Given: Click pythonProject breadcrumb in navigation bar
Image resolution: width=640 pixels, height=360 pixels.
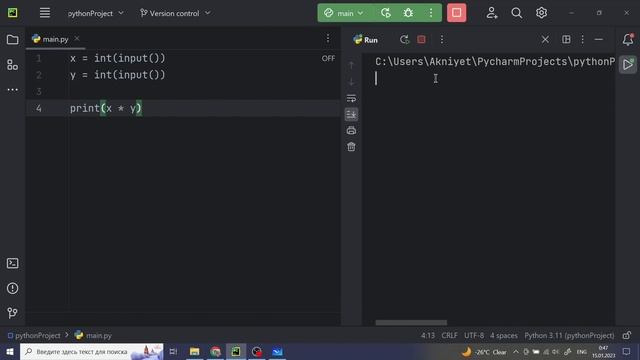Looking at the screenshot, I should [x=34, y=336].
